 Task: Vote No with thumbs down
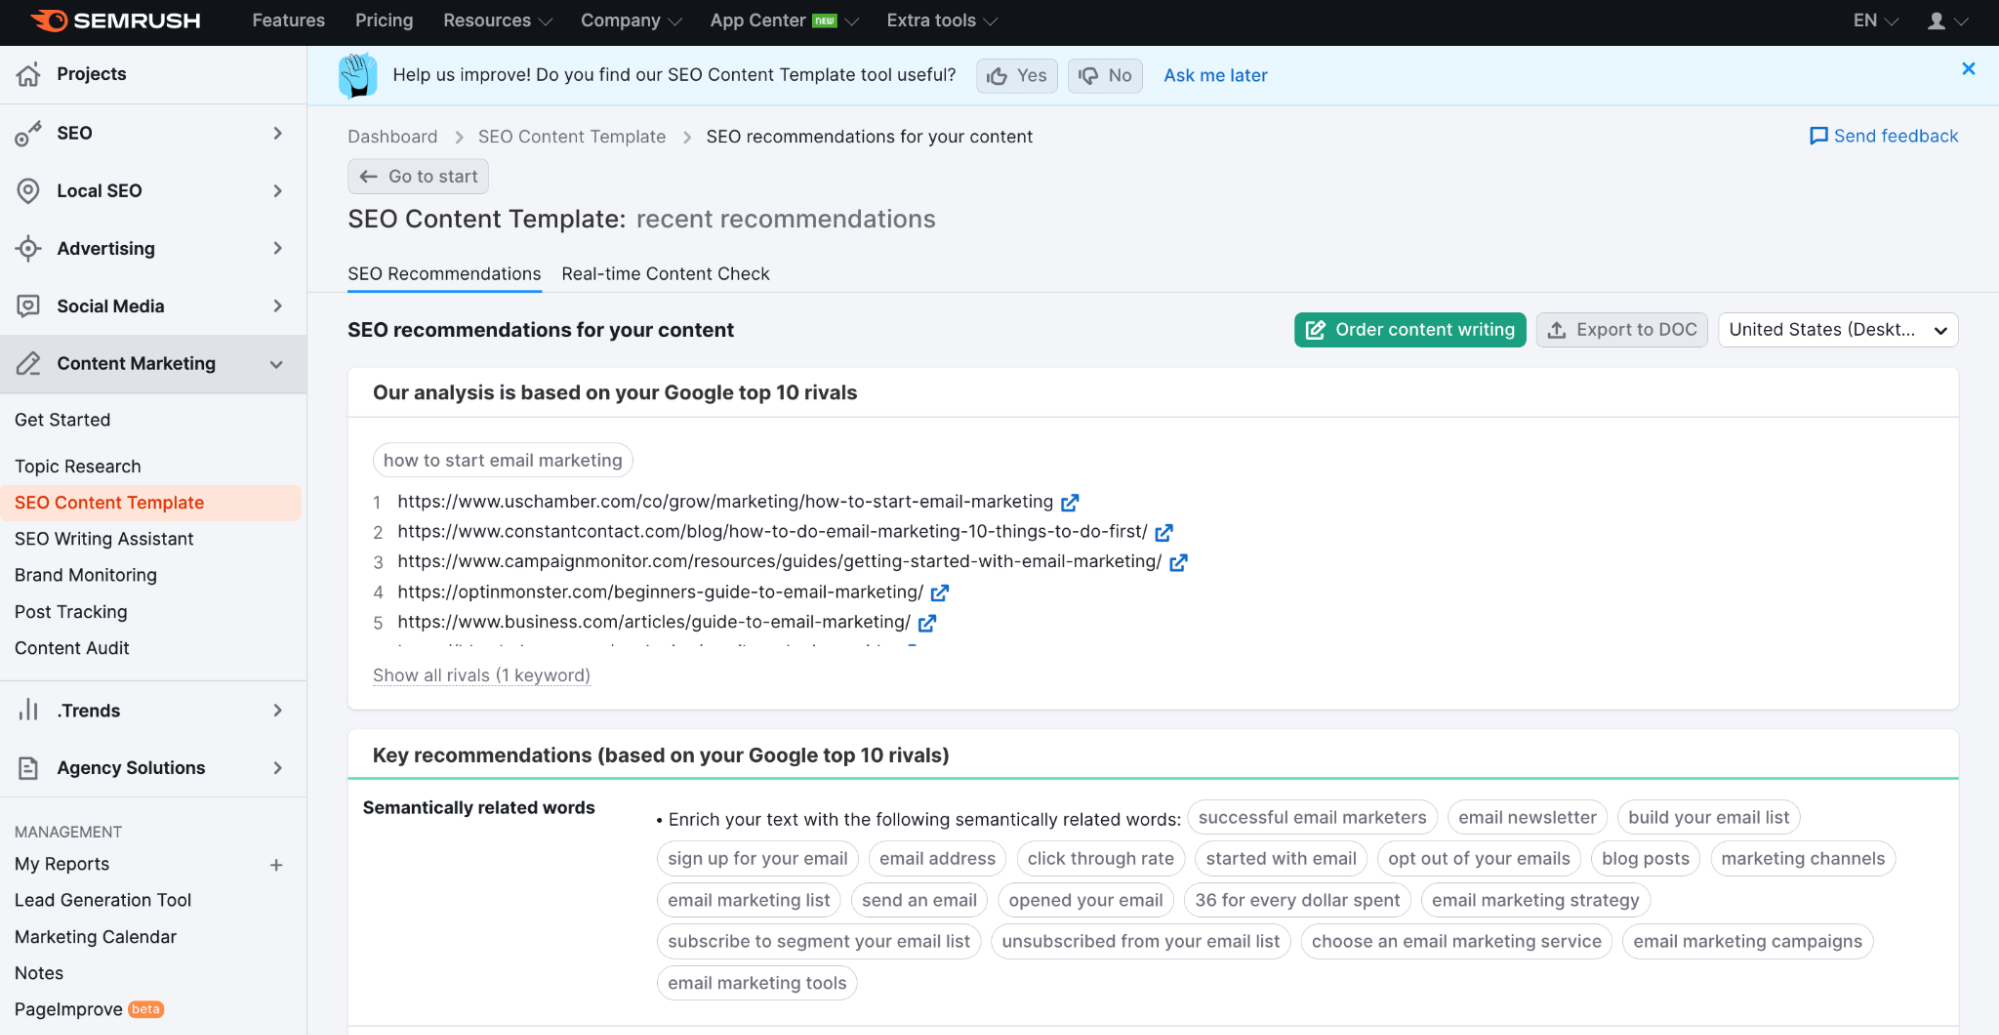coord(1105,76)
